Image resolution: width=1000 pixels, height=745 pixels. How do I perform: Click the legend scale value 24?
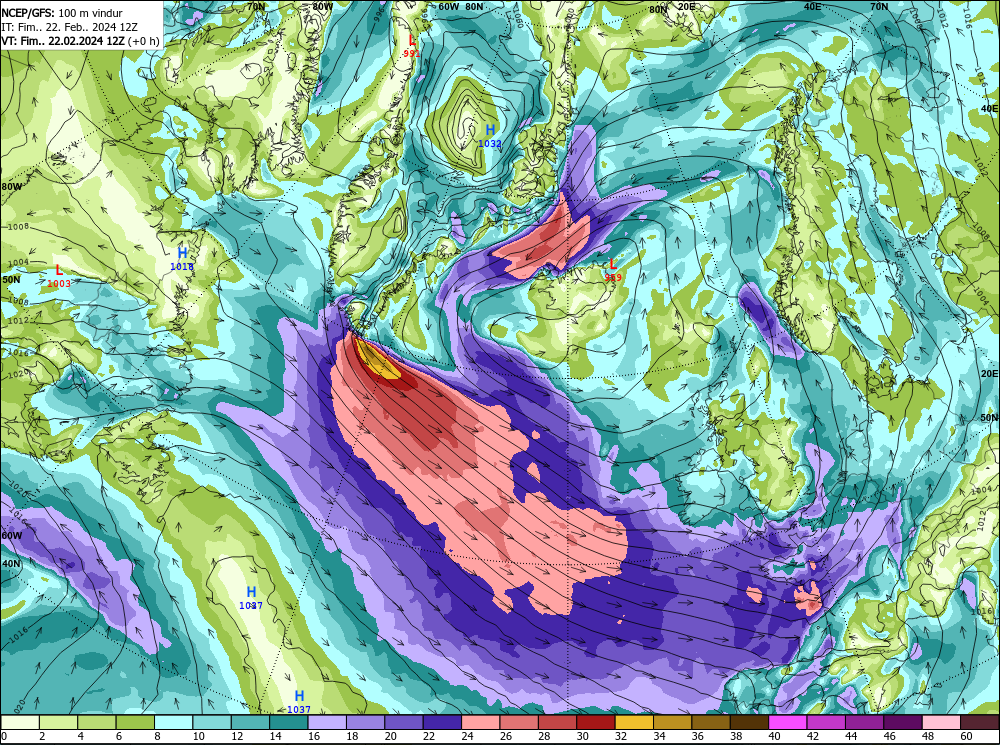(x=467, y=737)
